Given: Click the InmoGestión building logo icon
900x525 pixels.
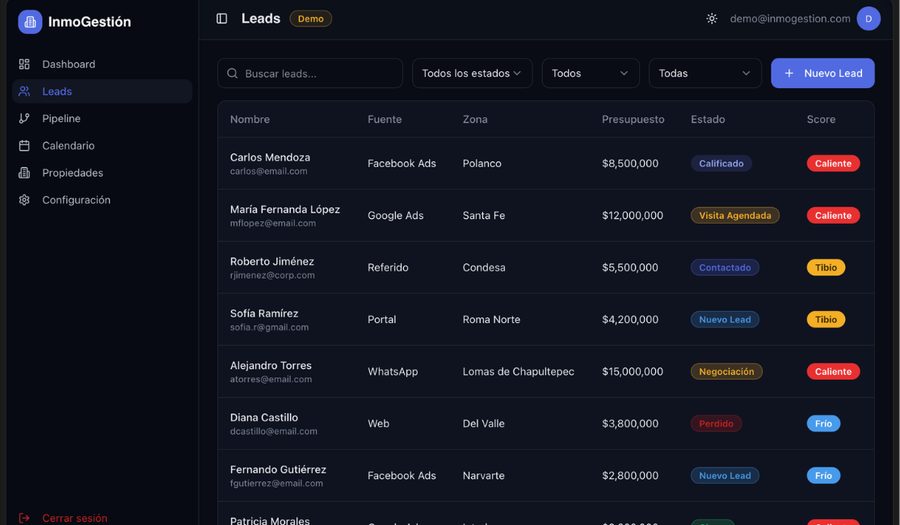Looking at the screenshot, I should 30,22.
